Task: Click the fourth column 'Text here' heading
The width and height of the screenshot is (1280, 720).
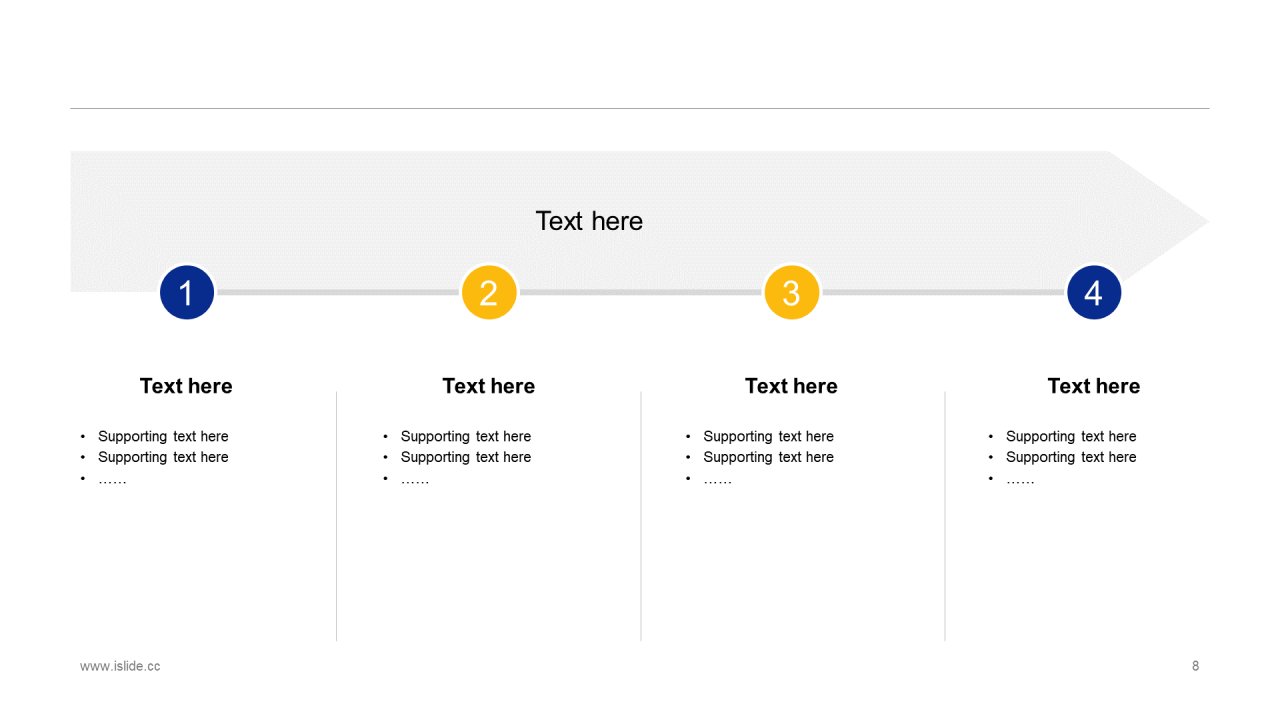Action: (x=1094, y=386)
